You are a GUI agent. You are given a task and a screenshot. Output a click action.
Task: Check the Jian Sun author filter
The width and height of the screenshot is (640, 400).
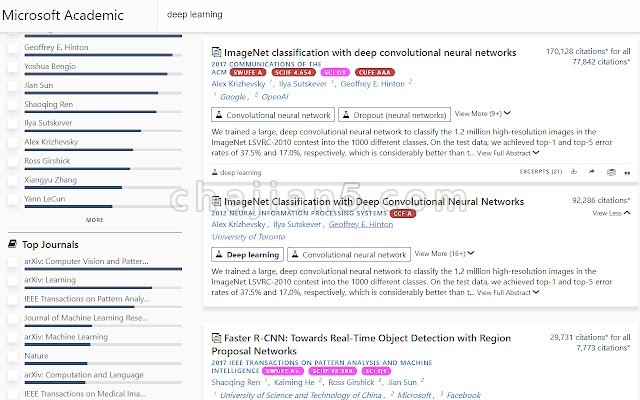point(13,86)
